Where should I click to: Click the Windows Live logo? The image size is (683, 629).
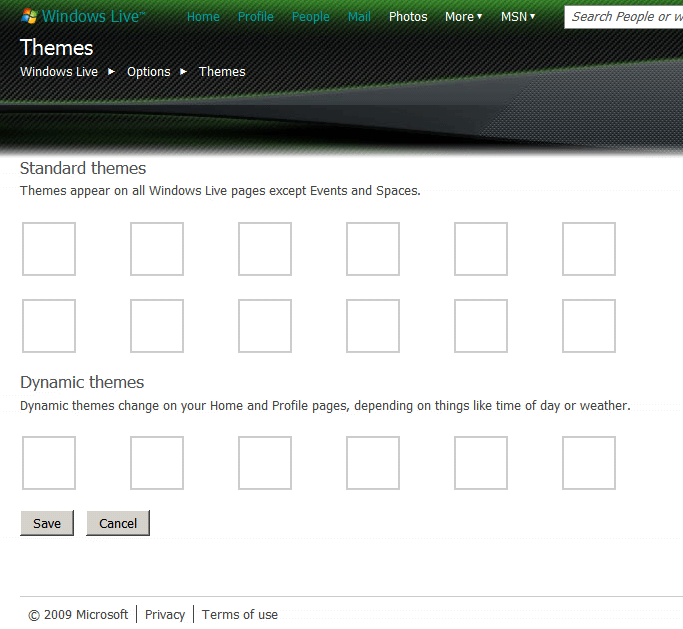pos(84,17)
